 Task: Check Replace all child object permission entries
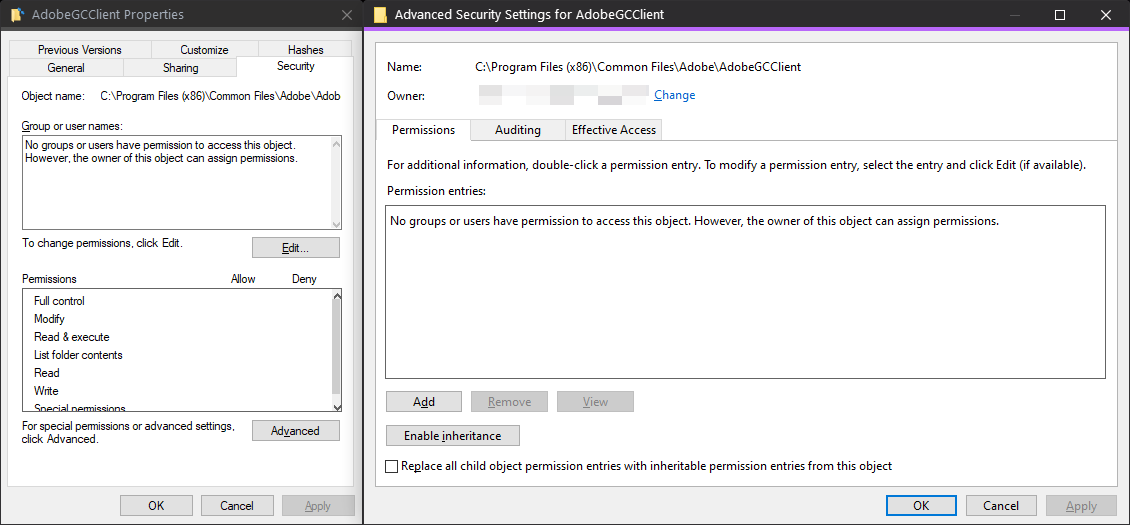tap(391, 467)
